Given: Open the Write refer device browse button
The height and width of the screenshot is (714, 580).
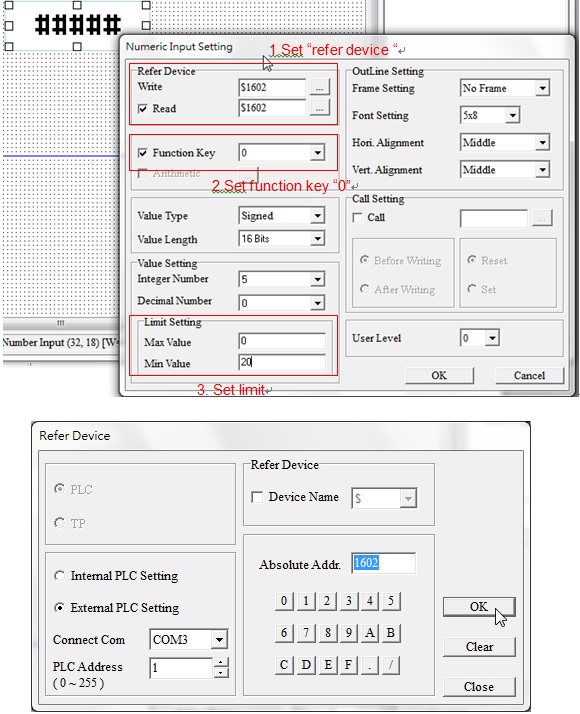Looking at the screenshot, I should 320,87.
